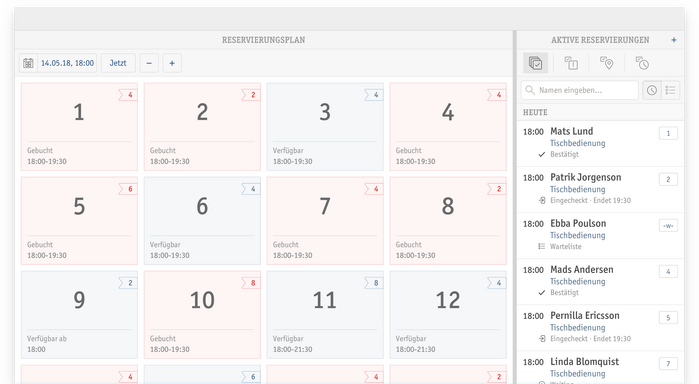Screen dimensions: 699x384
Task: Open Mads Andersen reservation
Action: 600,282
